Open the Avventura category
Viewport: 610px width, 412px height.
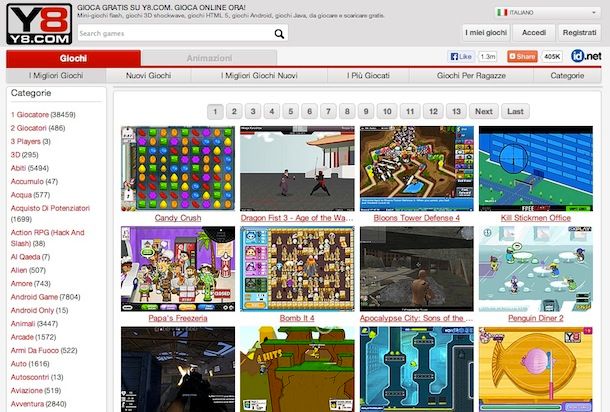click(27, 404)
